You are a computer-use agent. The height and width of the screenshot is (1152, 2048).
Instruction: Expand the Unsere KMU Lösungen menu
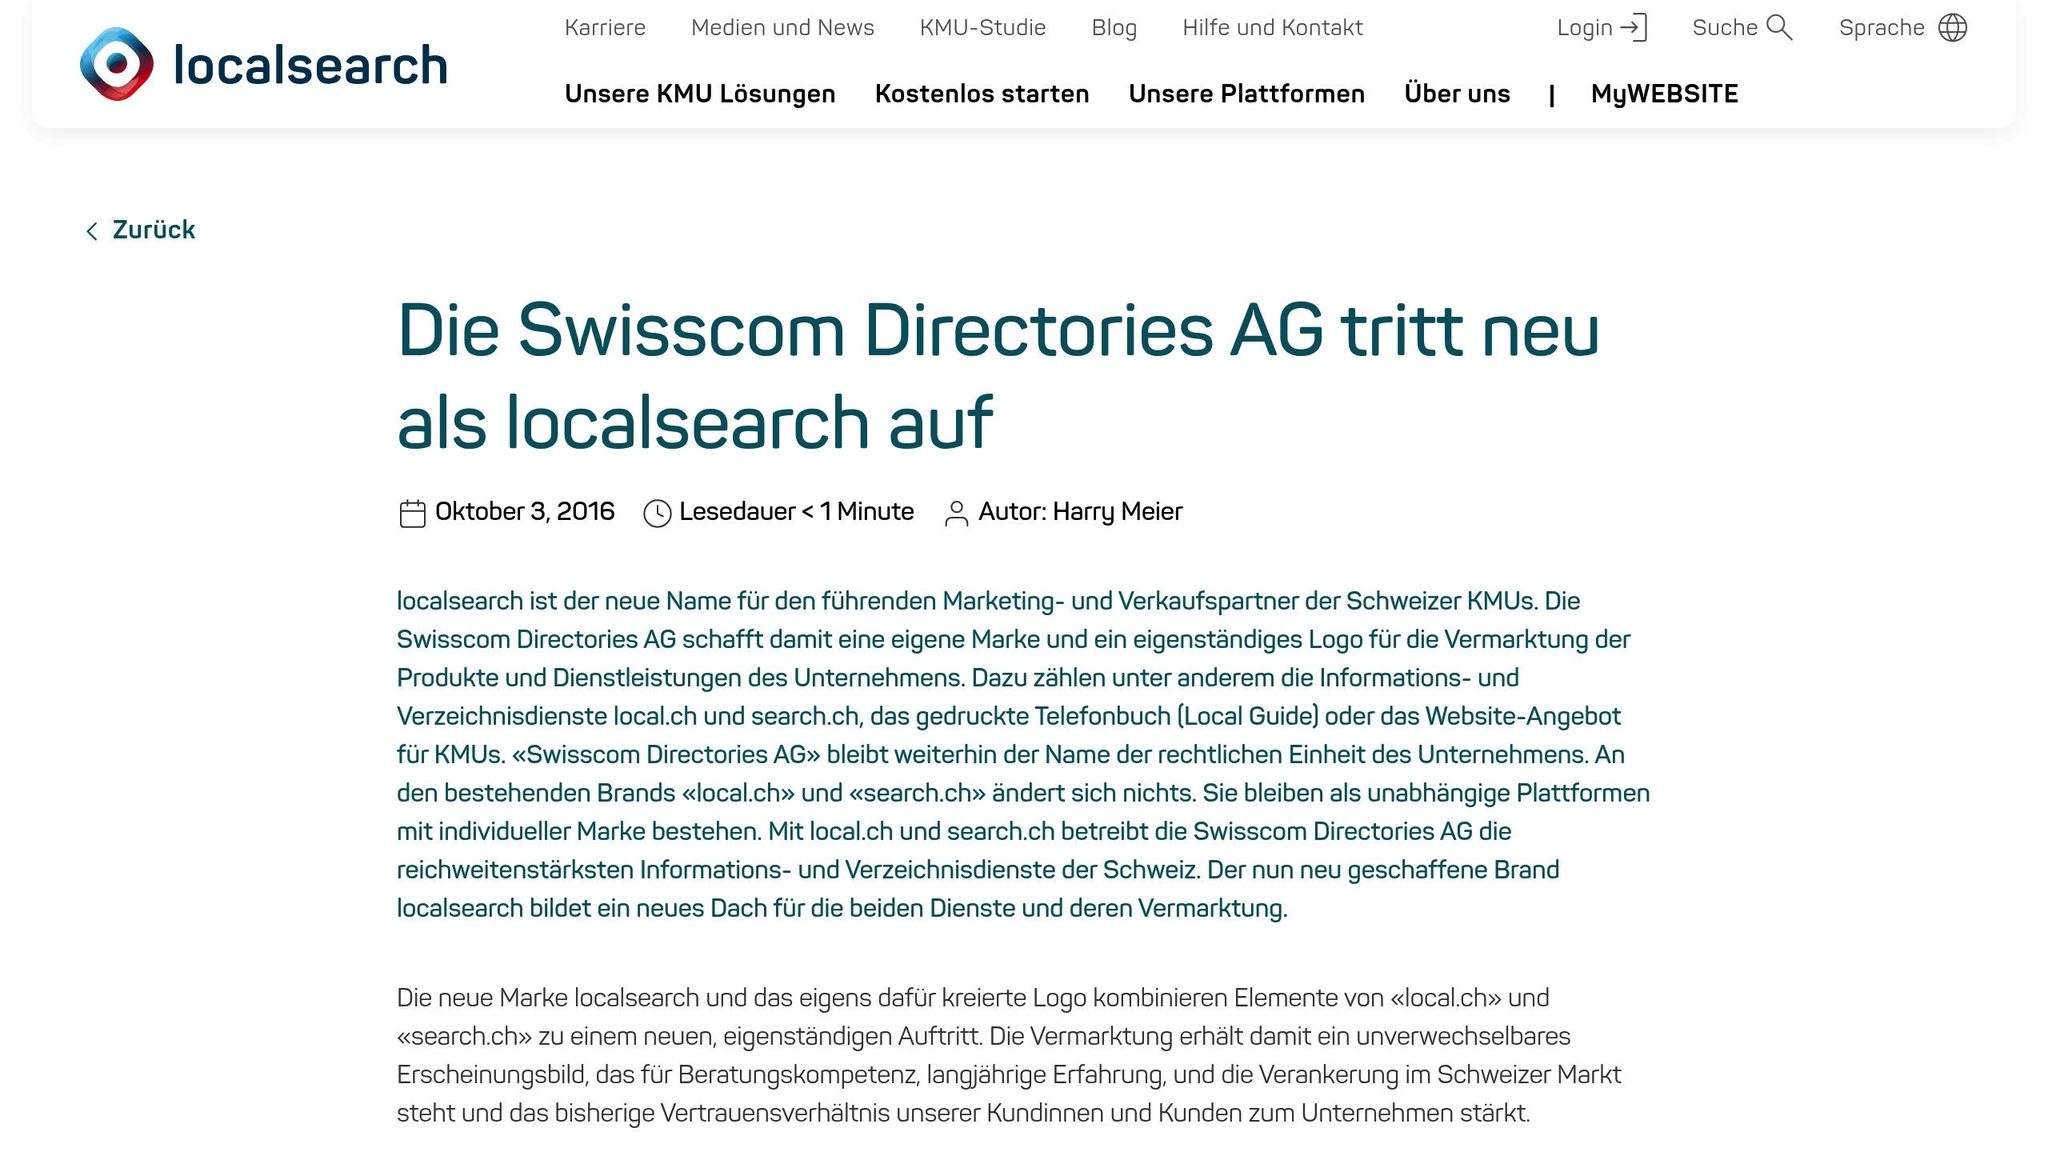coord(700,93)
